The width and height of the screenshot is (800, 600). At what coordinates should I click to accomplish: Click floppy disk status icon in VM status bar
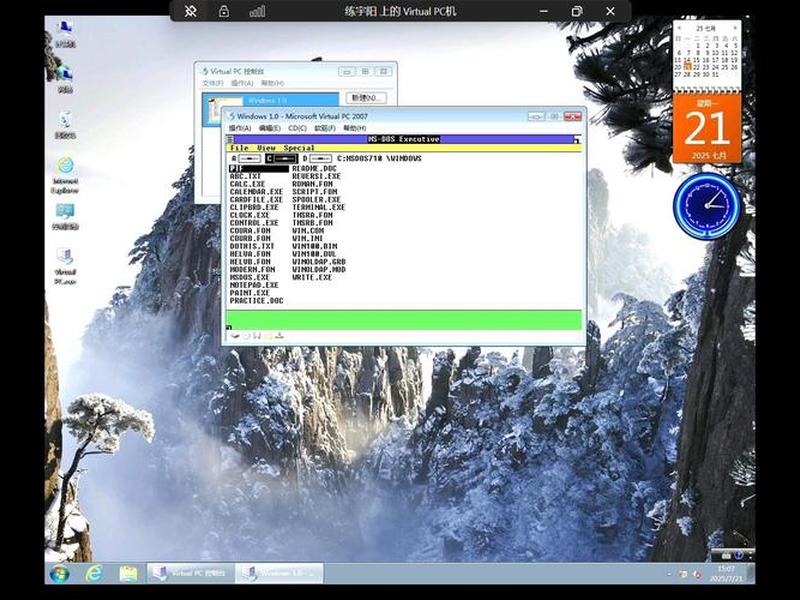257,336
